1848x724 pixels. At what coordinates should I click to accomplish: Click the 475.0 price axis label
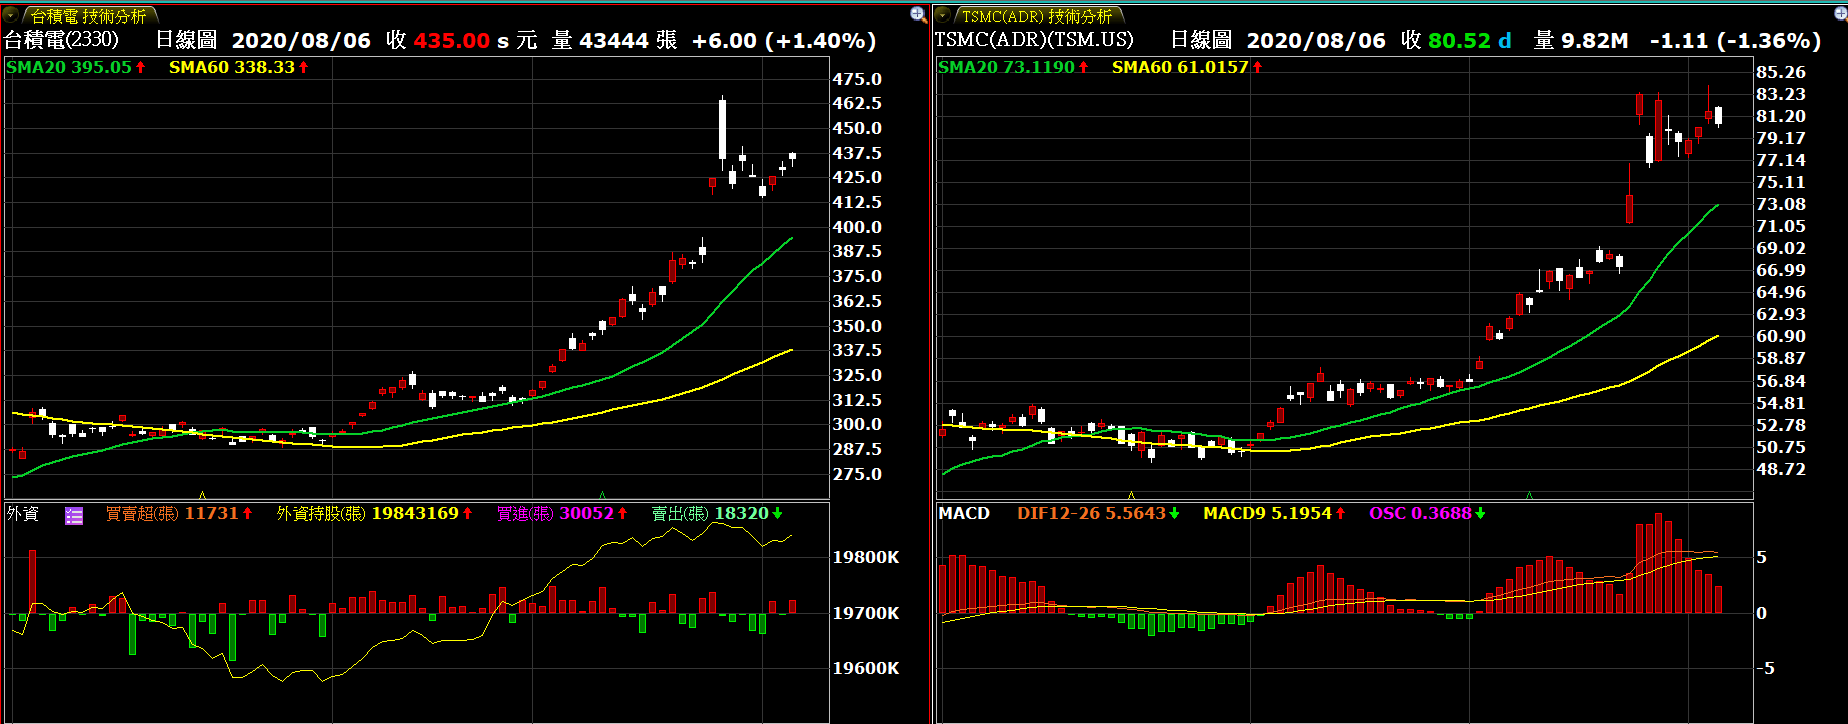click(857, 79)
